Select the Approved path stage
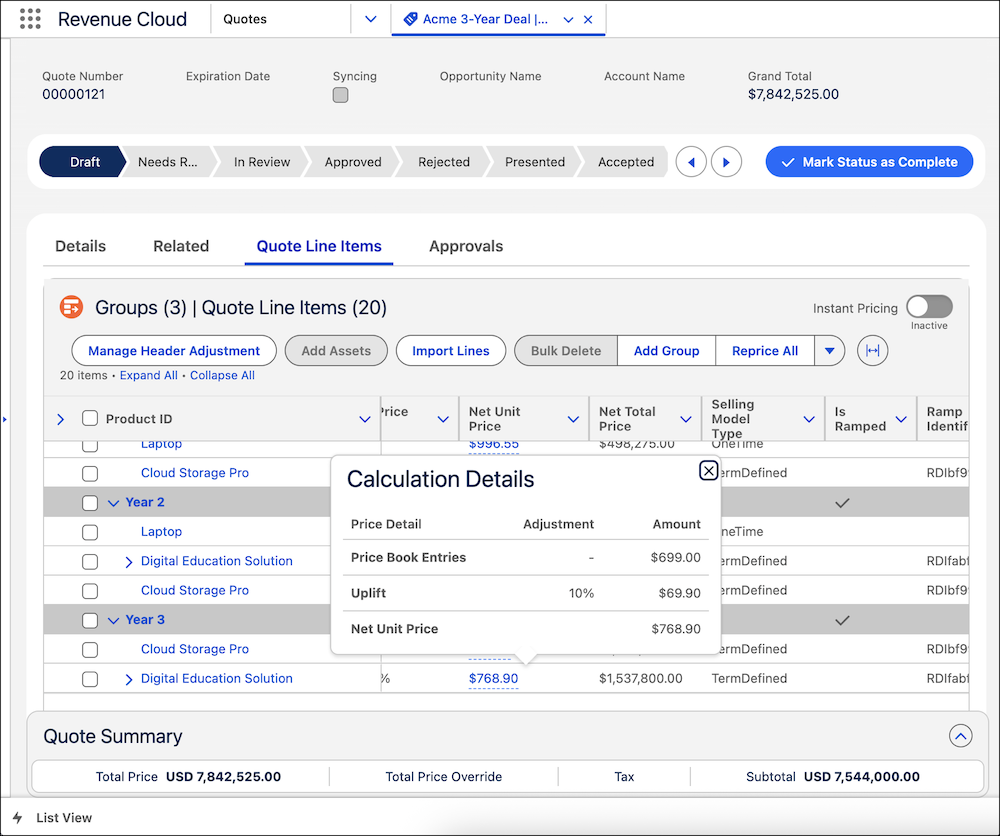 pyautogui.click(x=353, y=162)
